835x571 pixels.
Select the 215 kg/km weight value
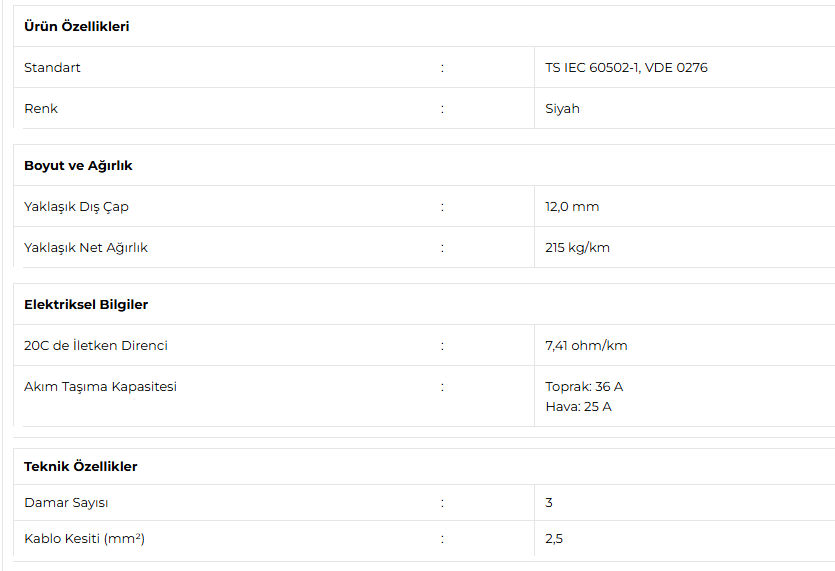[x=577, y=248]
